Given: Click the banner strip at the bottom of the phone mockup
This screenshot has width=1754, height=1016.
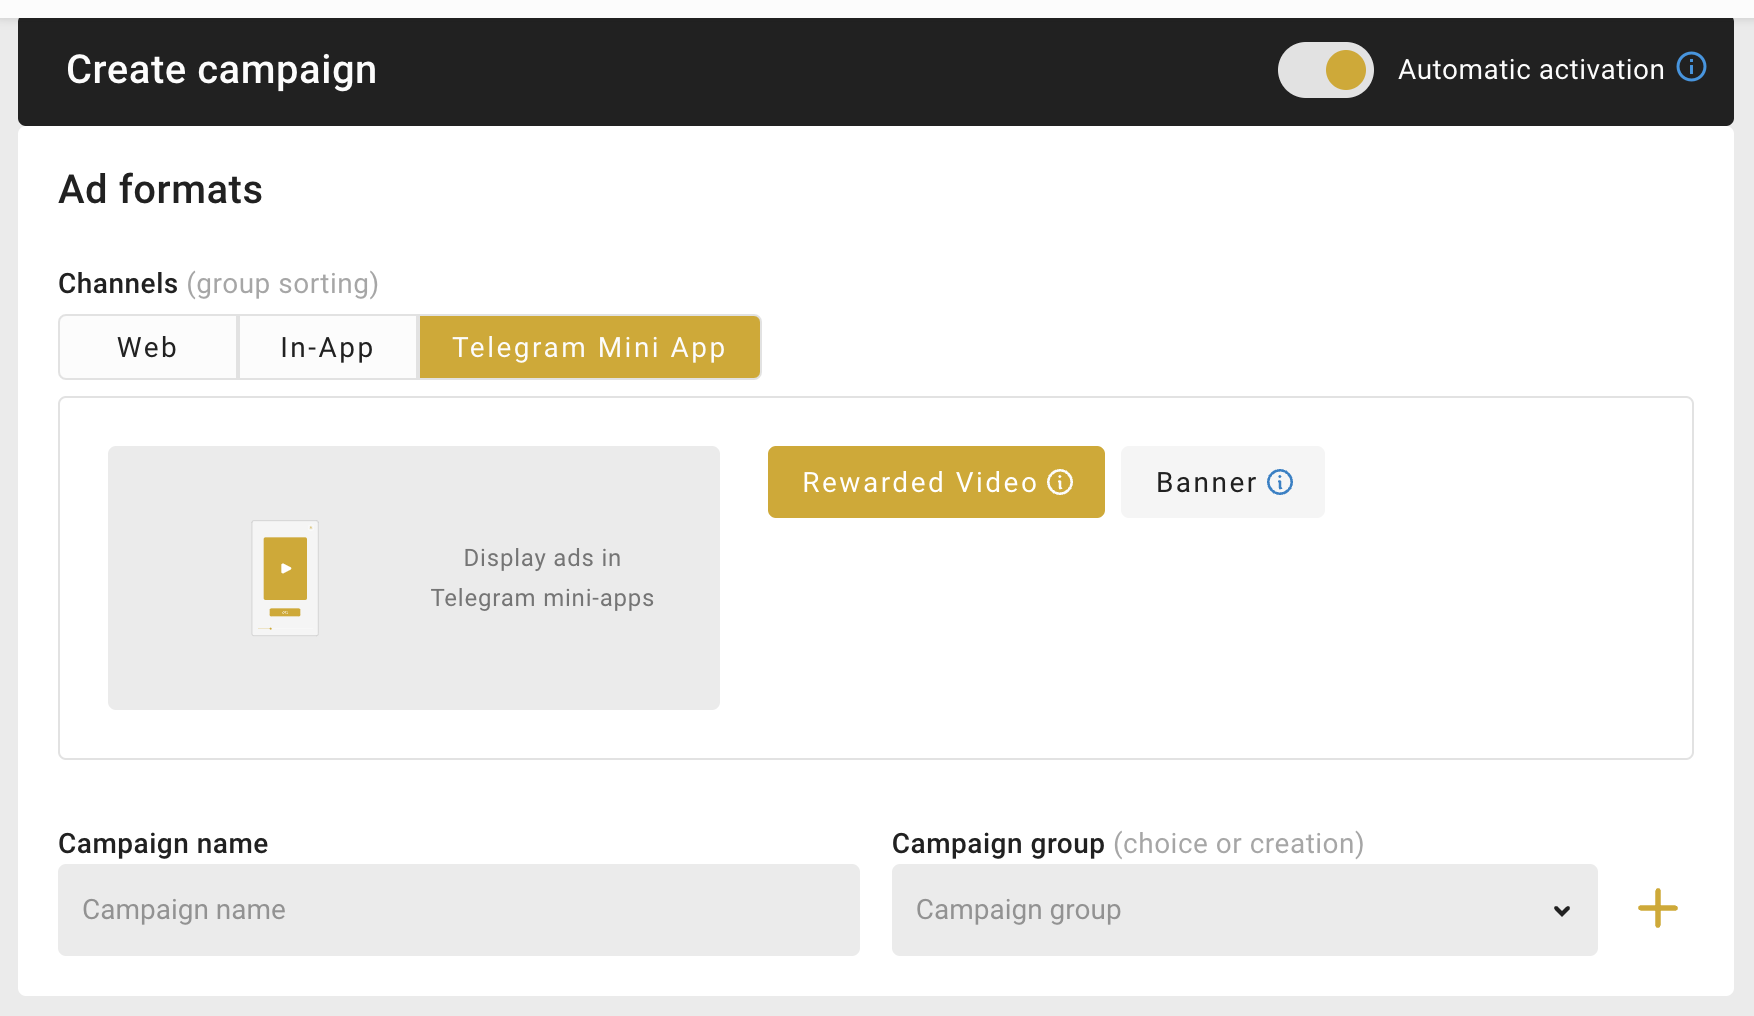Looking at the screenshot, I should click(283, 613).
